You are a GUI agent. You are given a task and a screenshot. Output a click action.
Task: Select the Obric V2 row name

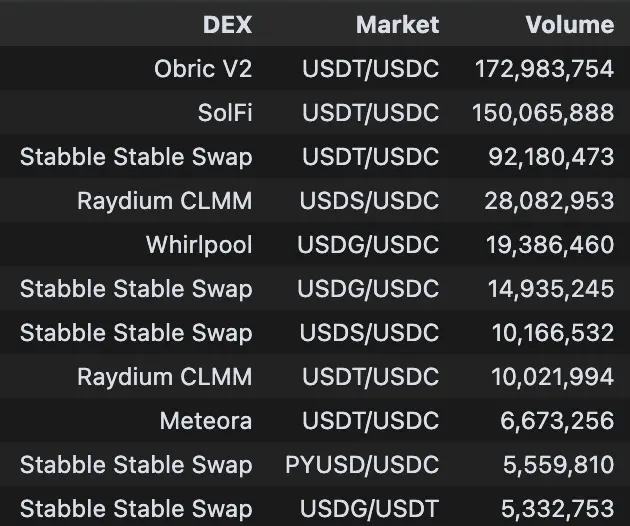click(203, 69)
